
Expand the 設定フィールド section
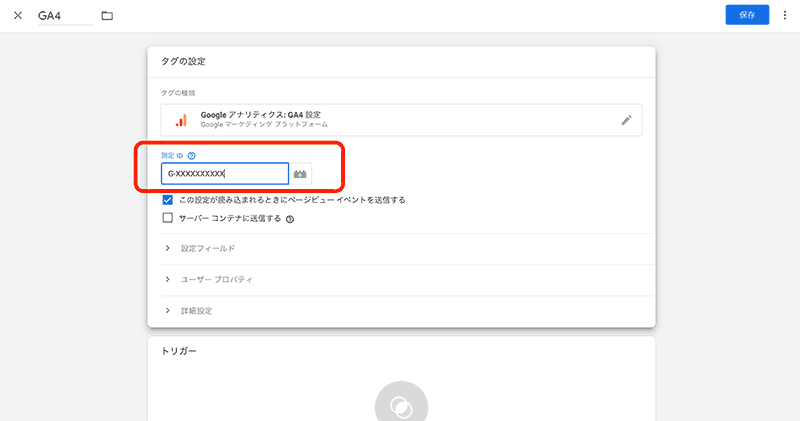coord(408,249)
